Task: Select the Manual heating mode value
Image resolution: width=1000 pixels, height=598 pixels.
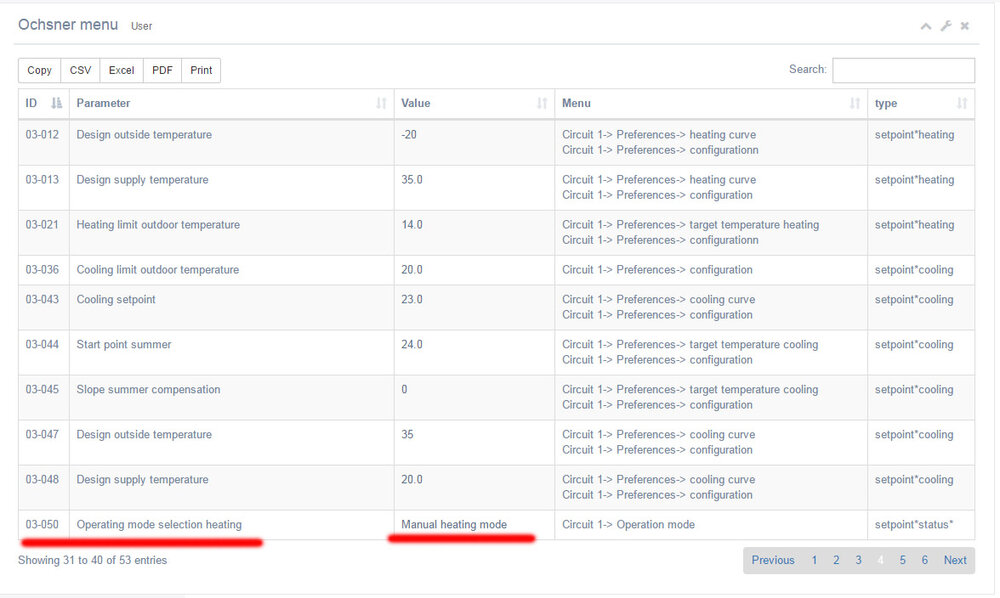Action: (454, 525)
